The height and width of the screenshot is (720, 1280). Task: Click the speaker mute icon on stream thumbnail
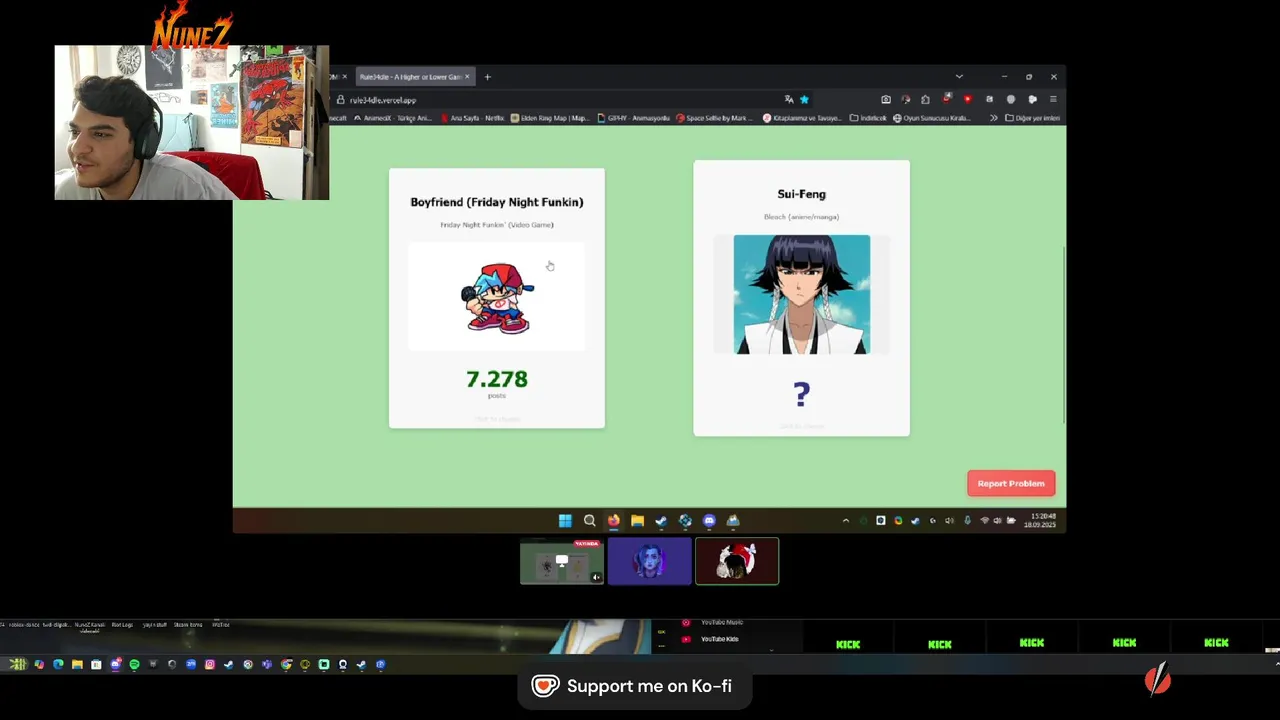click(x=596, y=577)
